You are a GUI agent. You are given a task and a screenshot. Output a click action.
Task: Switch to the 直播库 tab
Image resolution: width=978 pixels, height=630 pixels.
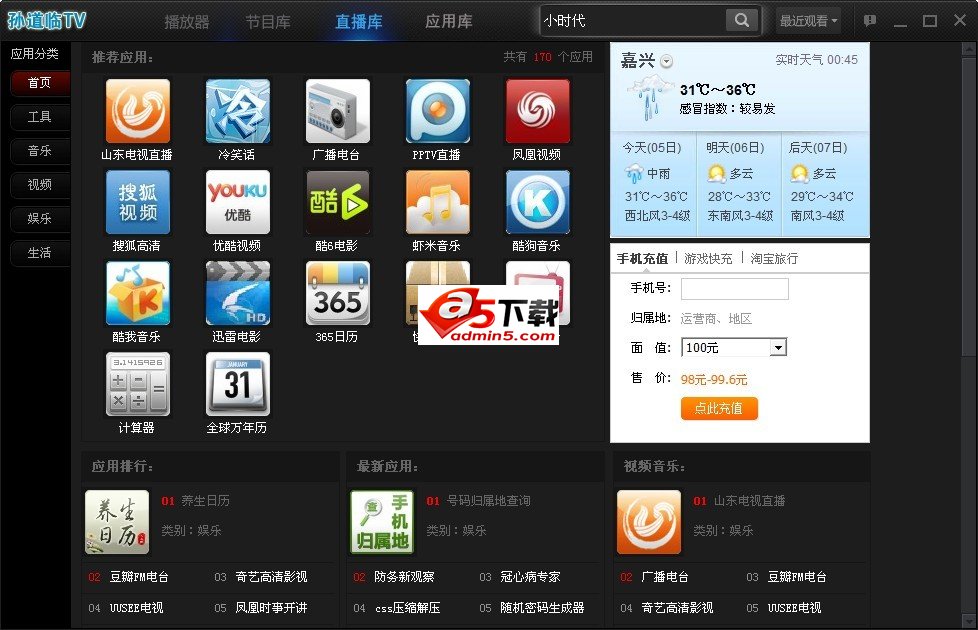pos(359,22)
